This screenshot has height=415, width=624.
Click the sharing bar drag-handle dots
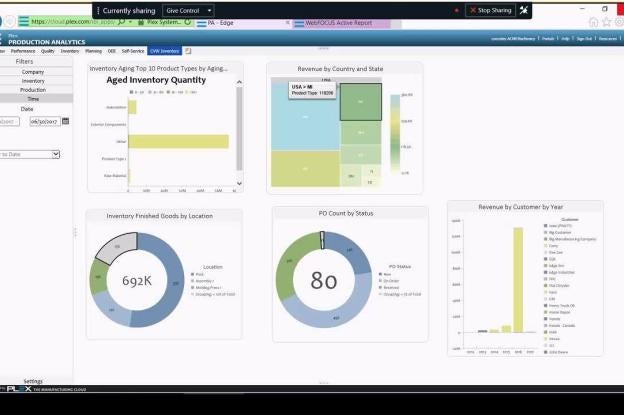coord(98,11)
